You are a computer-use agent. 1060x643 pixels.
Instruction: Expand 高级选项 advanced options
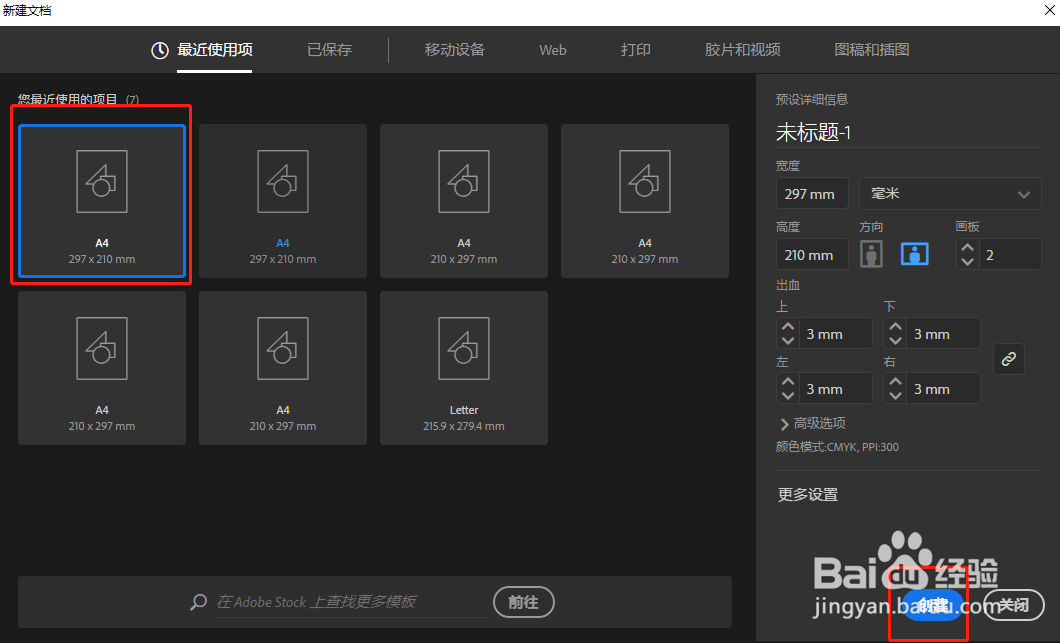click(x=813, y=423)
